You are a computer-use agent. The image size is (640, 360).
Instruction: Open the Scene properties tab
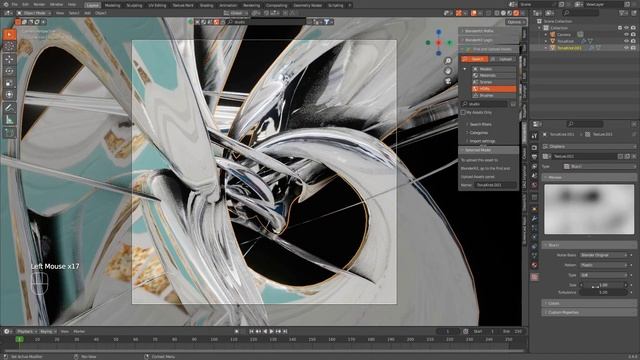pos(534,176)
